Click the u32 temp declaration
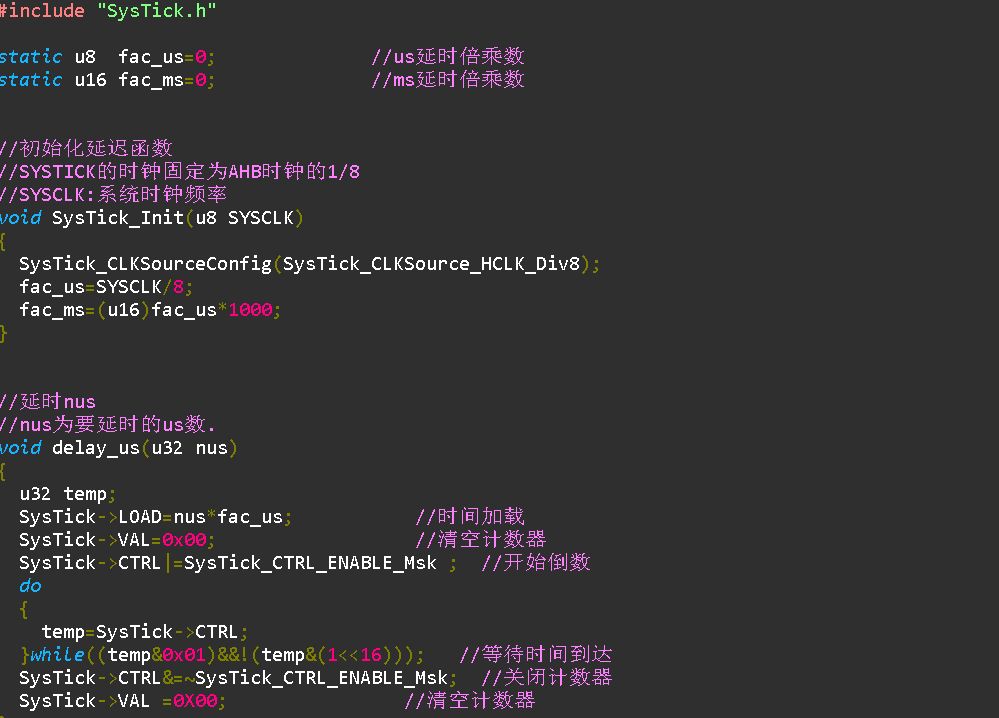The image size is (999, 718). 67,494
